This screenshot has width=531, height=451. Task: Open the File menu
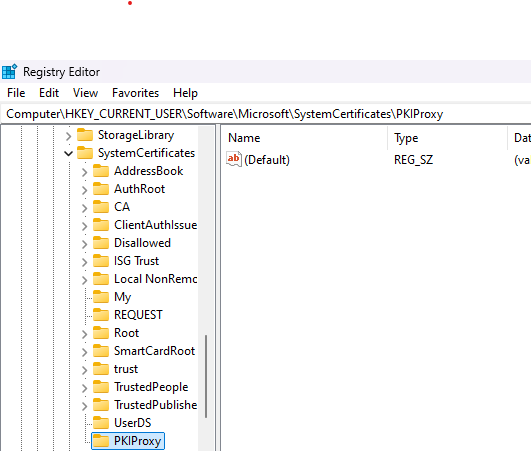[x=16, y=93]
